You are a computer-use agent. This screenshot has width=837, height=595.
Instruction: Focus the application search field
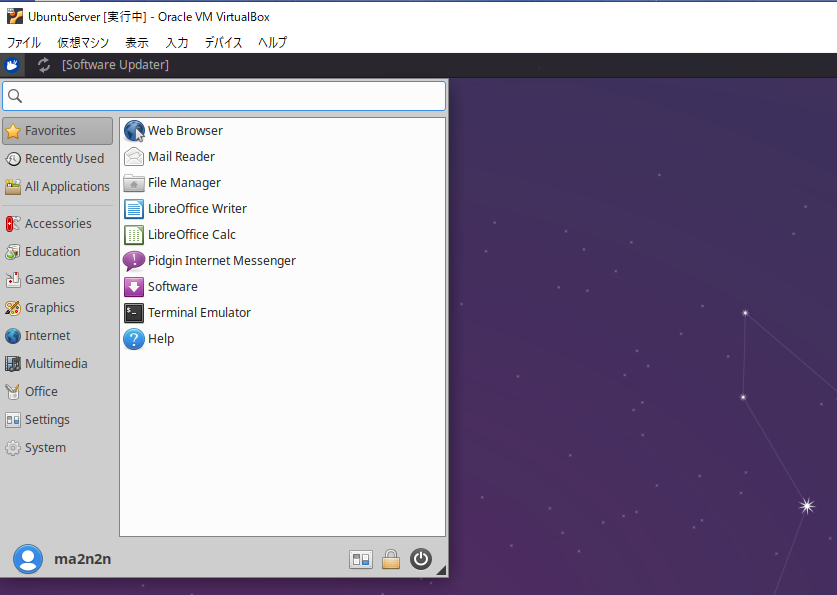(224, 96)
